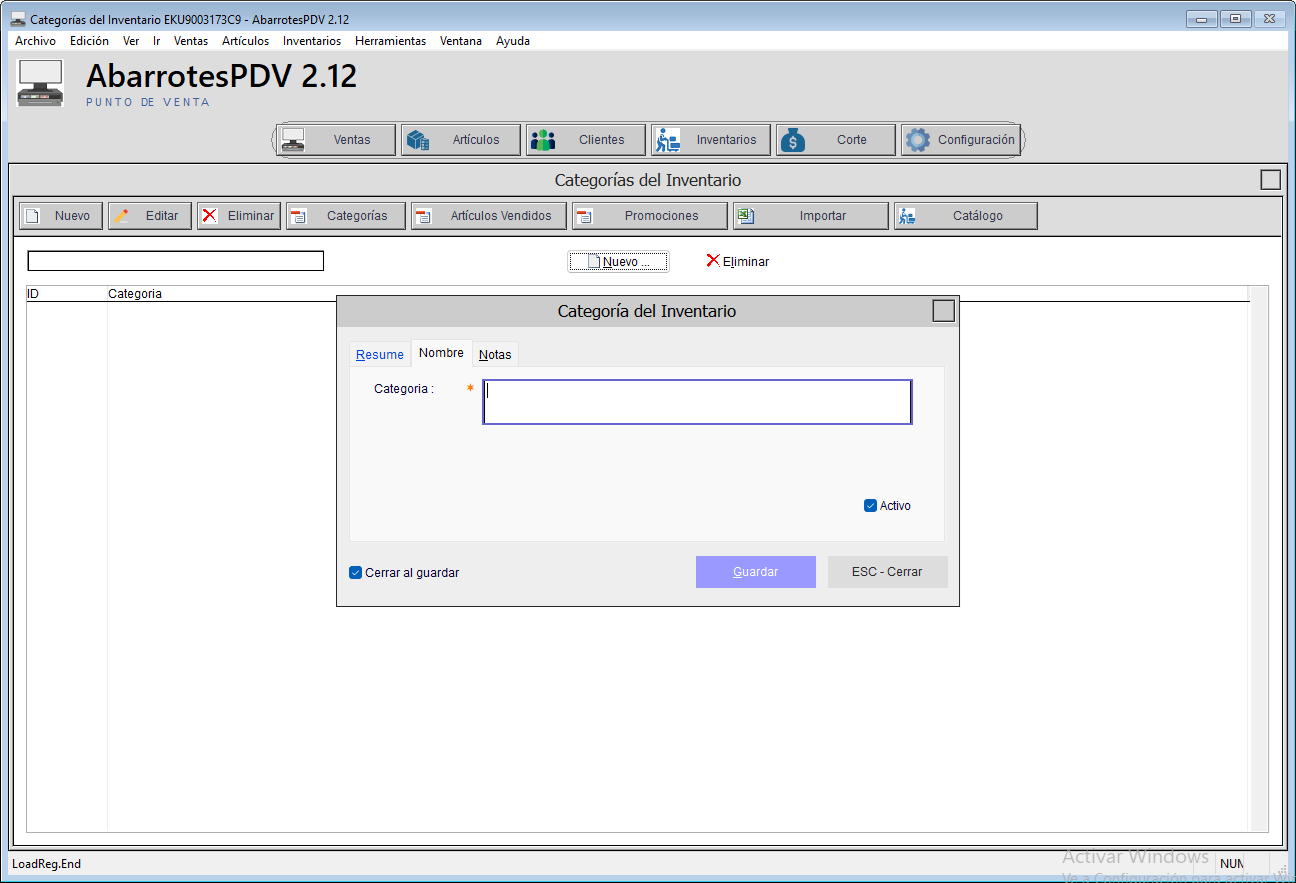Click the red X next to the Eliminar label above the list
The image size is (1296, 883).
click(x=713, y=260)
